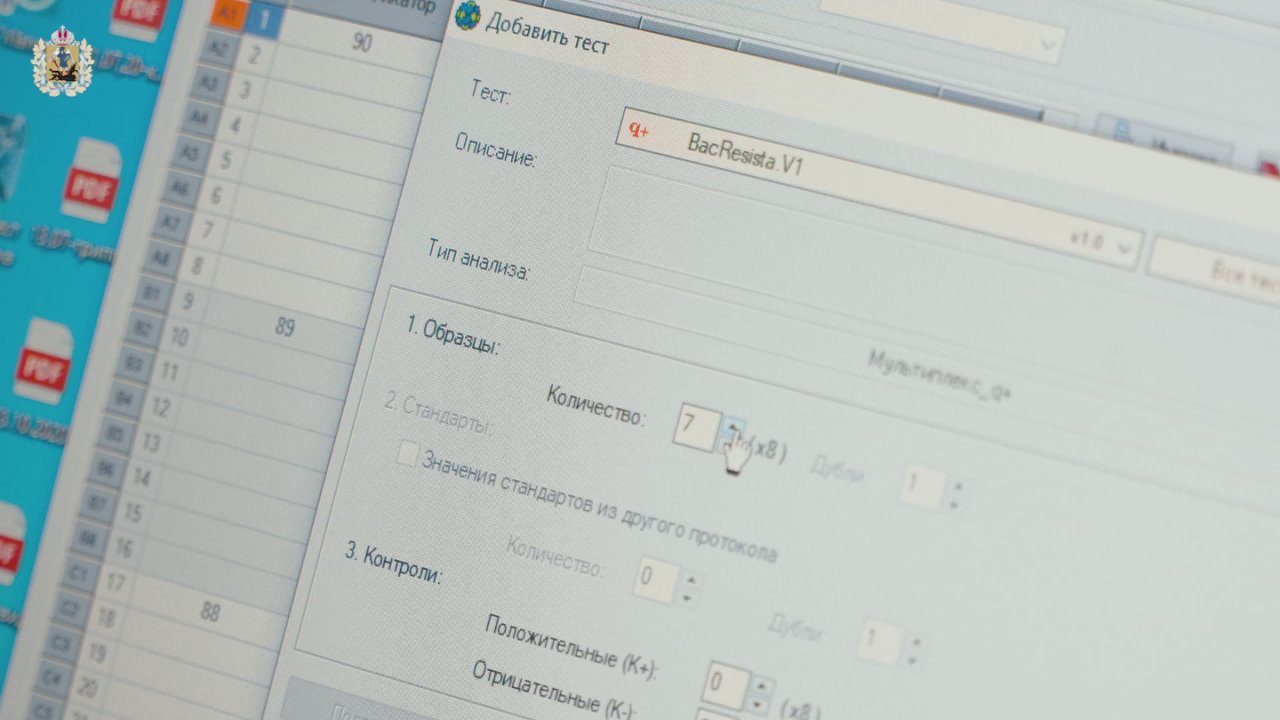Screen dimensions: 1280x720
Task: Increase Образцы Количество with the up arrow
Action: [x=733, y=426]
